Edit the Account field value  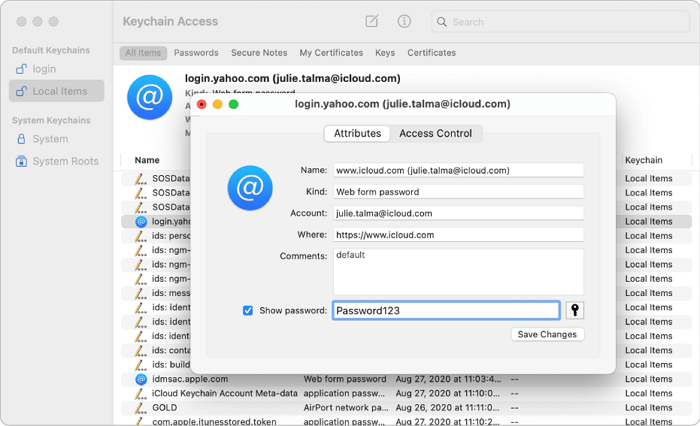pyautogui.click(x=457, y=213)
